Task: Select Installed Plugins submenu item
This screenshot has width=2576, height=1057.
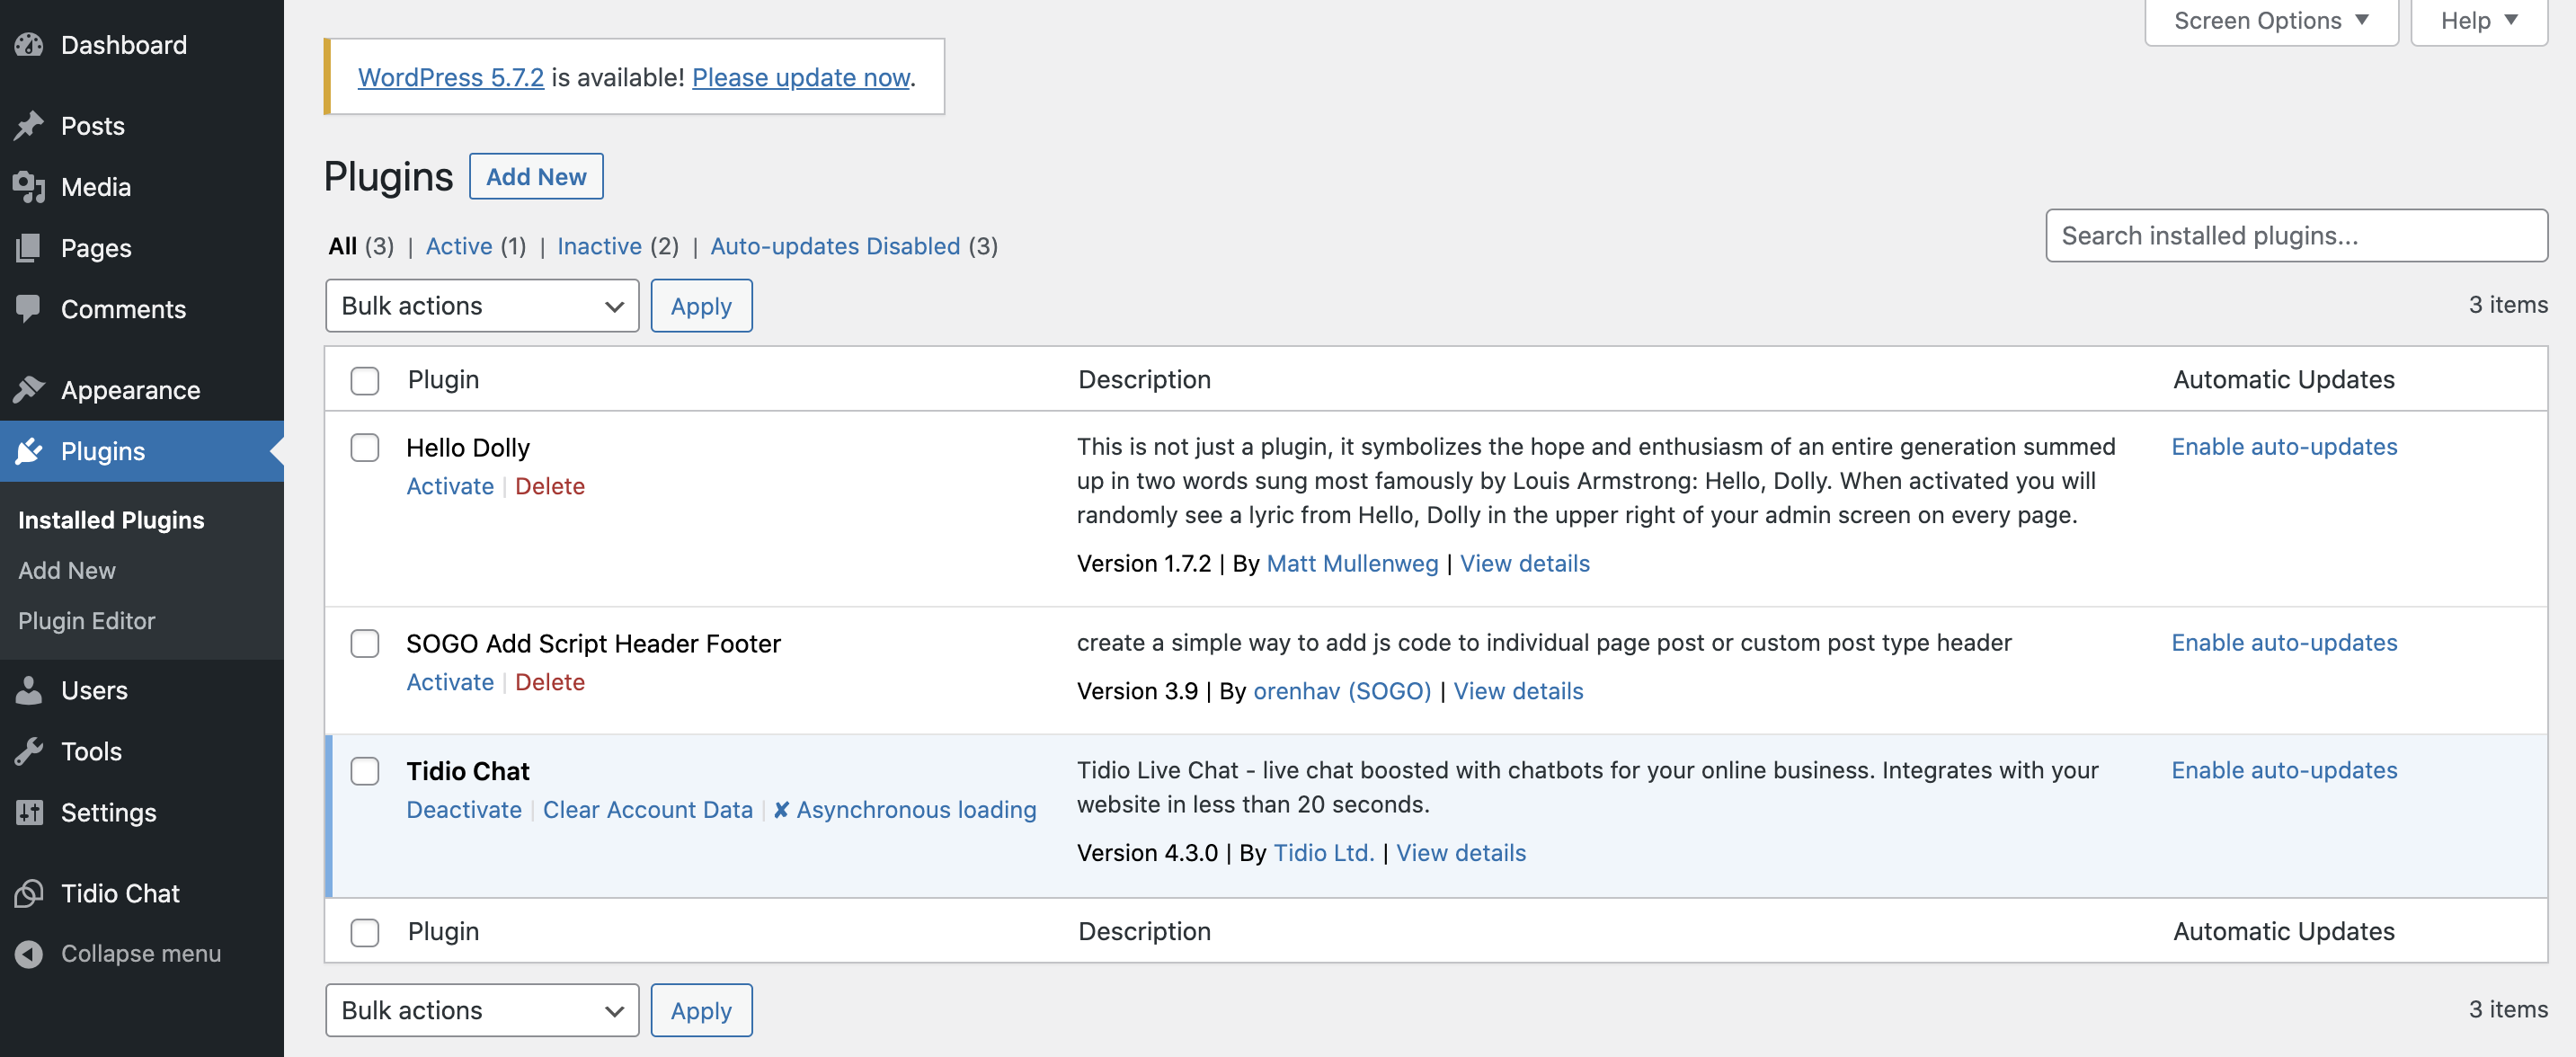Action: tap(111, 520)
